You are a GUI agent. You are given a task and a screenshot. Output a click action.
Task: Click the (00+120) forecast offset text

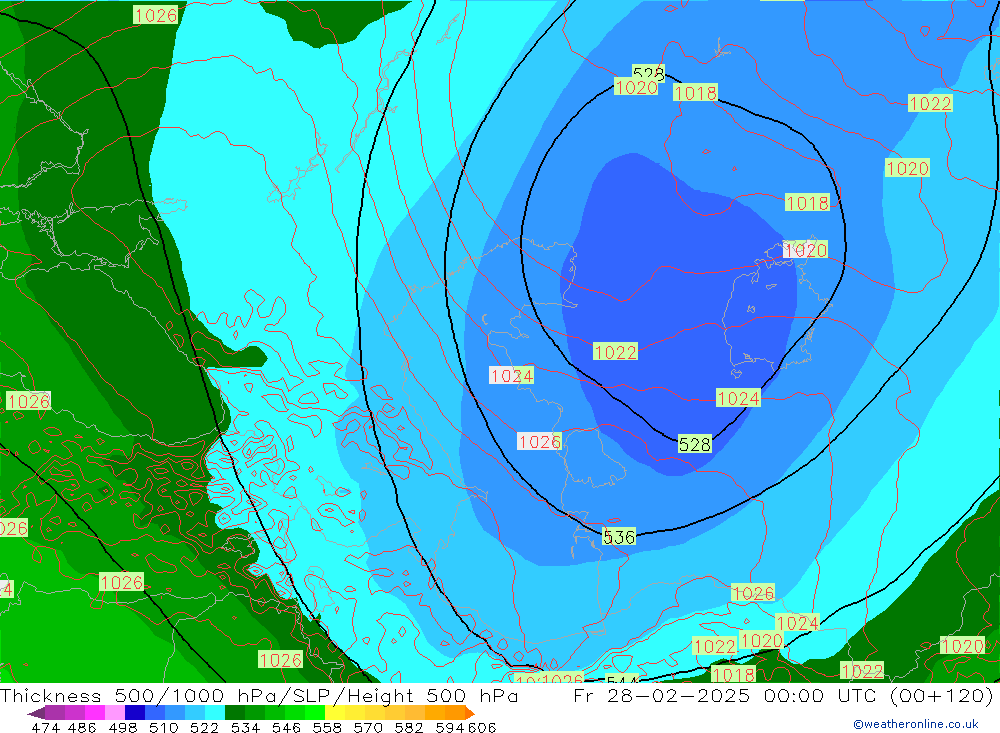point(941,695)
